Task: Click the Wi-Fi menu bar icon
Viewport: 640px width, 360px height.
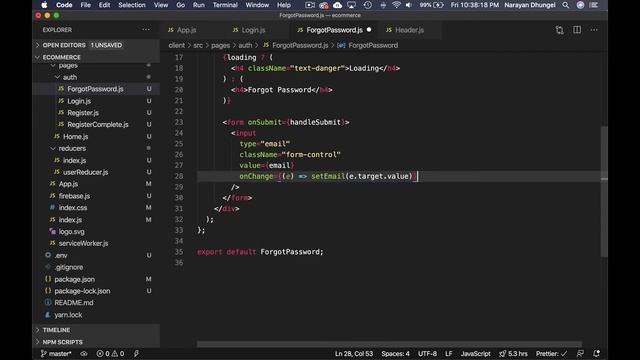Action: 396,5
